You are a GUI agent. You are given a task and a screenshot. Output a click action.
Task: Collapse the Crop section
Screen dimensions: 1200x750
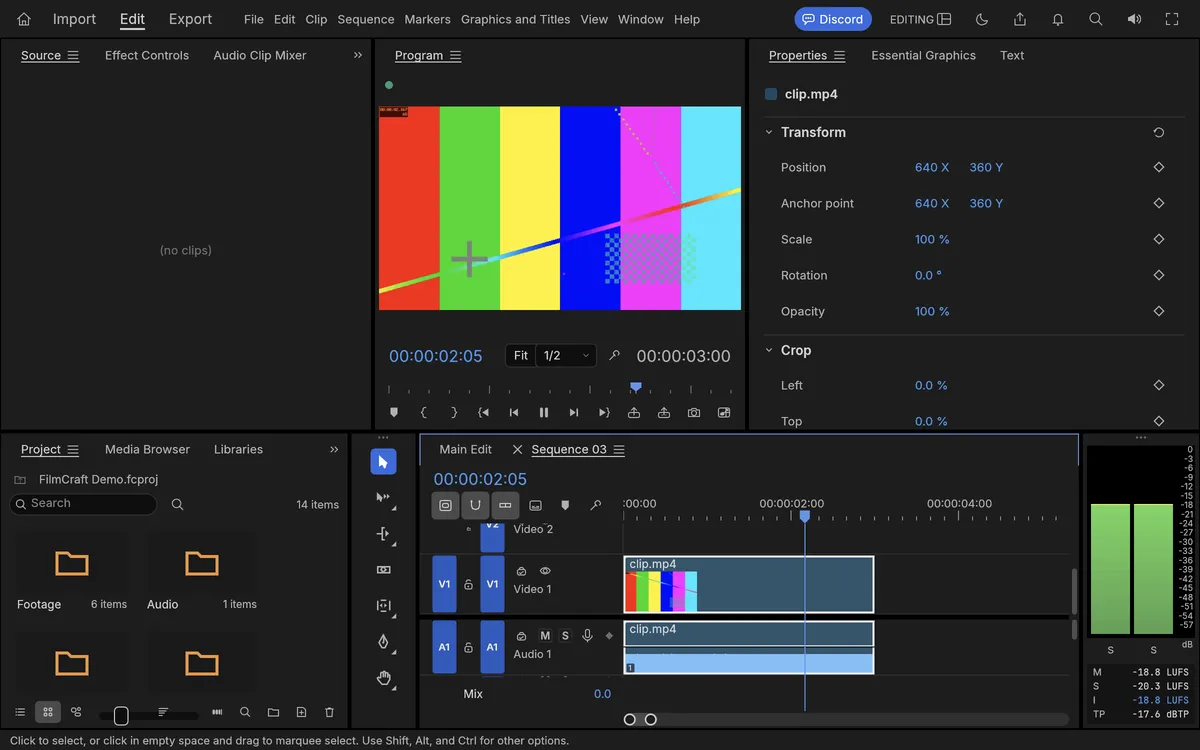coord(769,350)
